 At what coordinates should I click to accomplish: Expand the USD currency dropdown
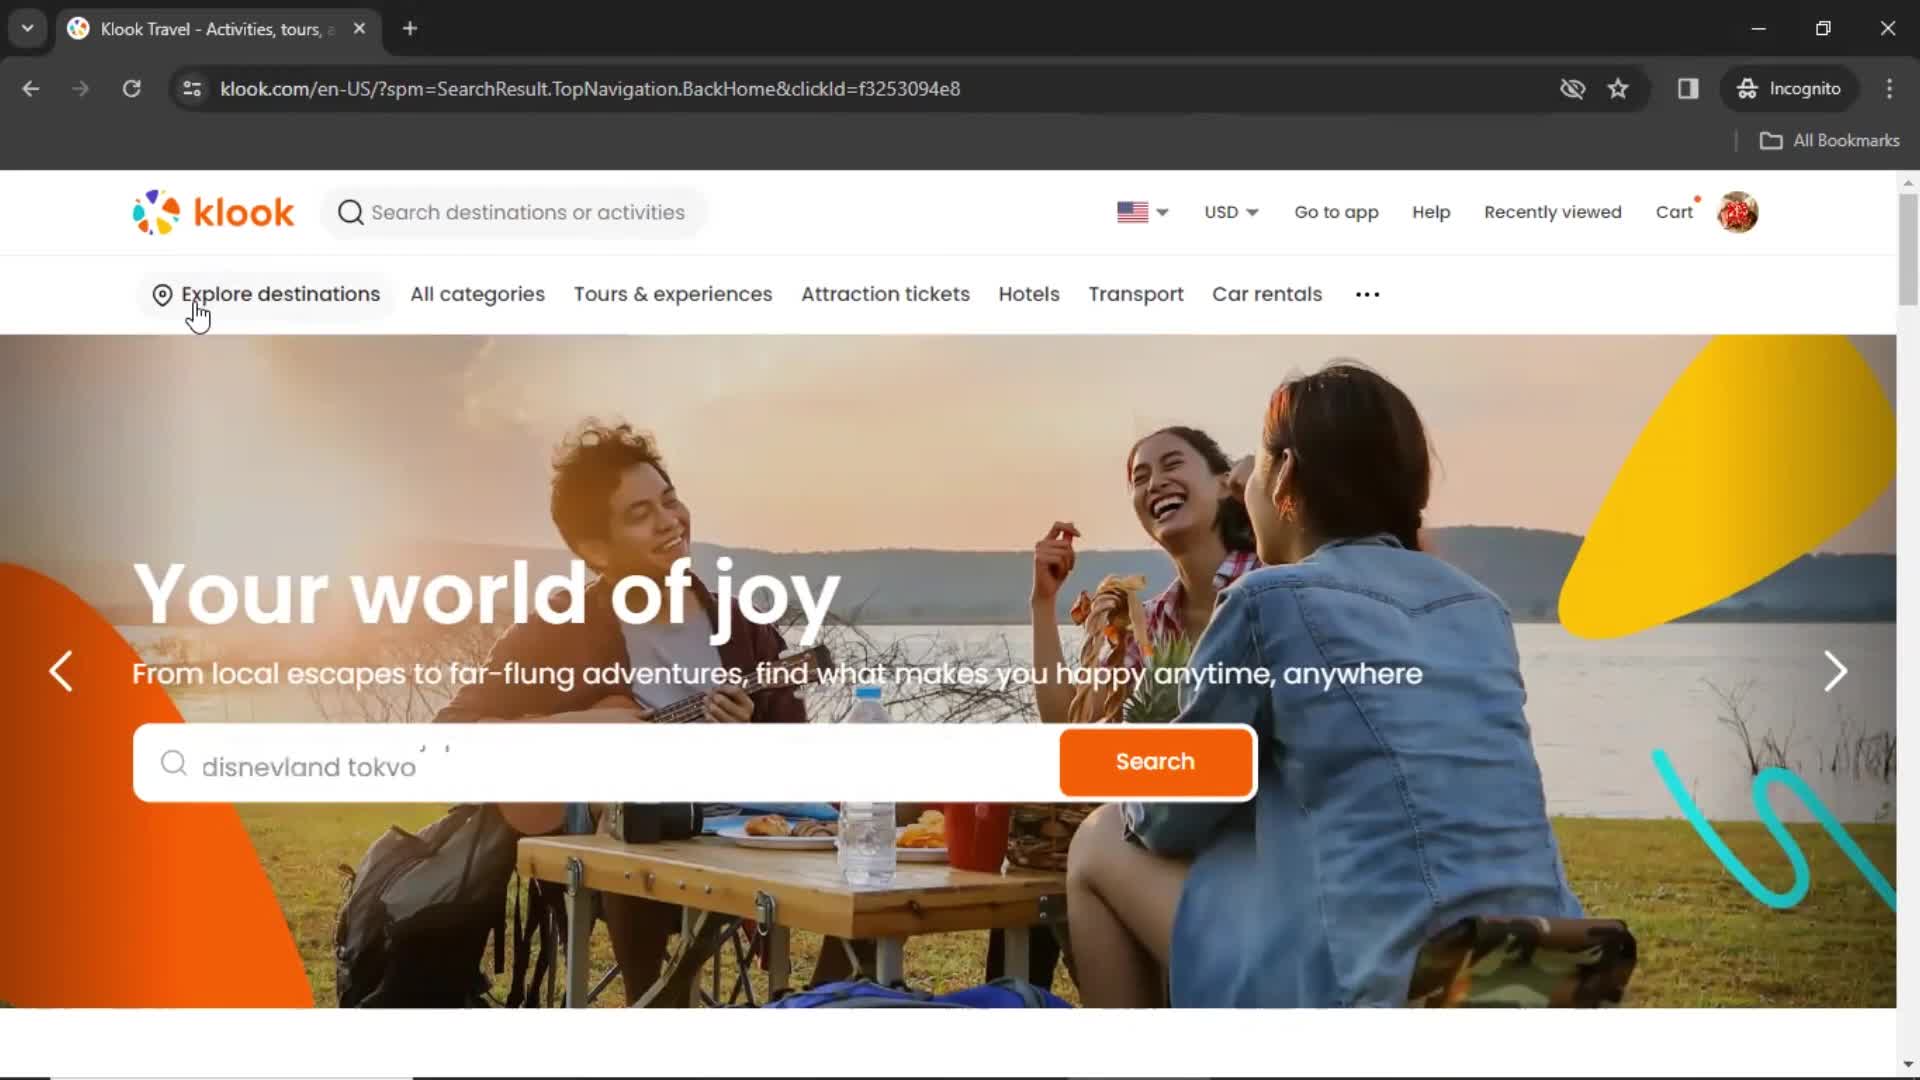pos(1229,212)
